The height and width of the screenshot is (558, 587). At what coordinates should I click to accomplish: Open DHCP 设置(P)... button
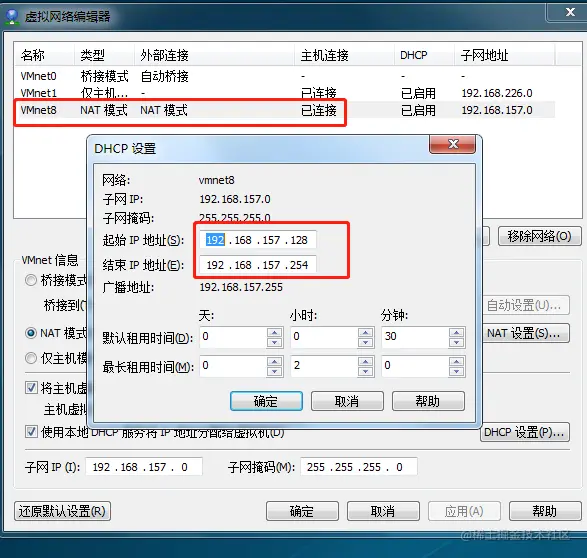525,432
